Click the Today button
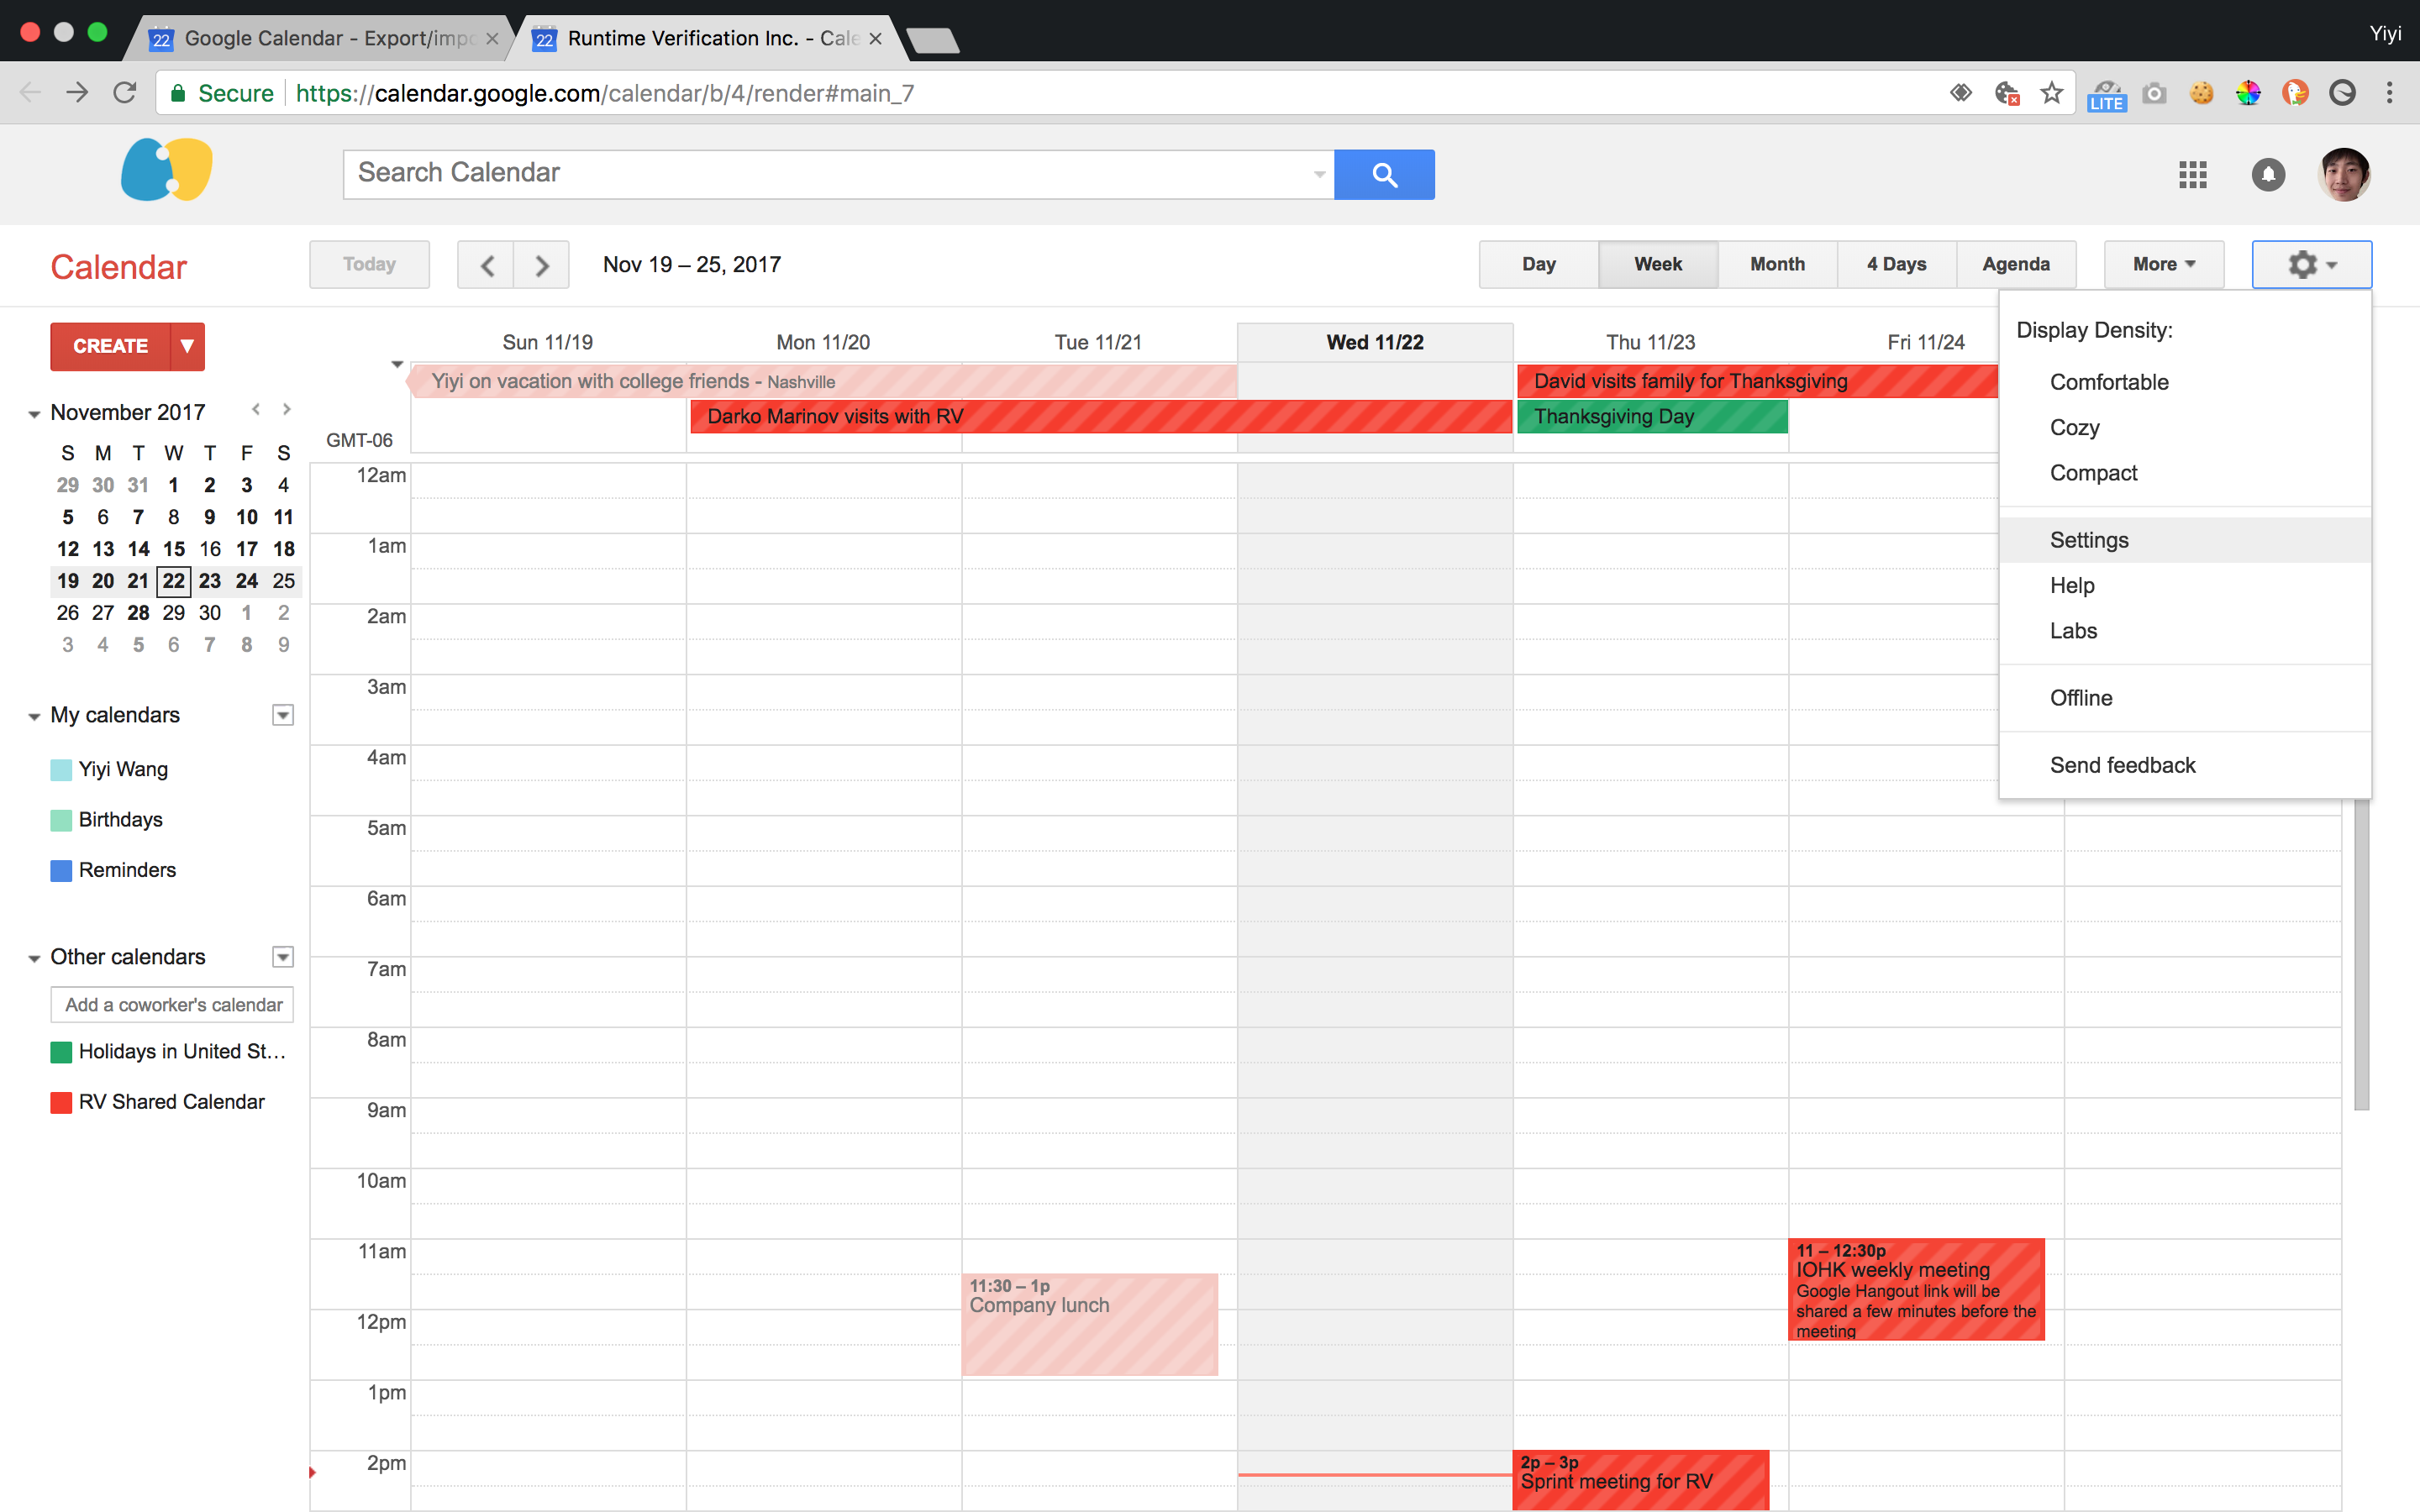 click(369, 265)
